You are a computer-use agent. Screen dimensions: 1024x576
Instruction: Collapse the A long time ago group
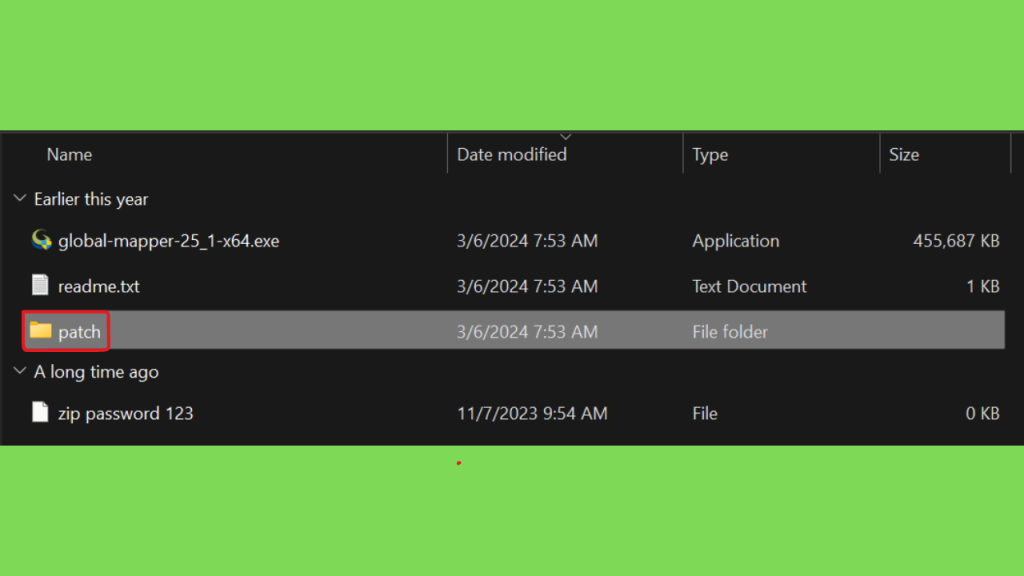pyautogui.click(x=20, y=371)
